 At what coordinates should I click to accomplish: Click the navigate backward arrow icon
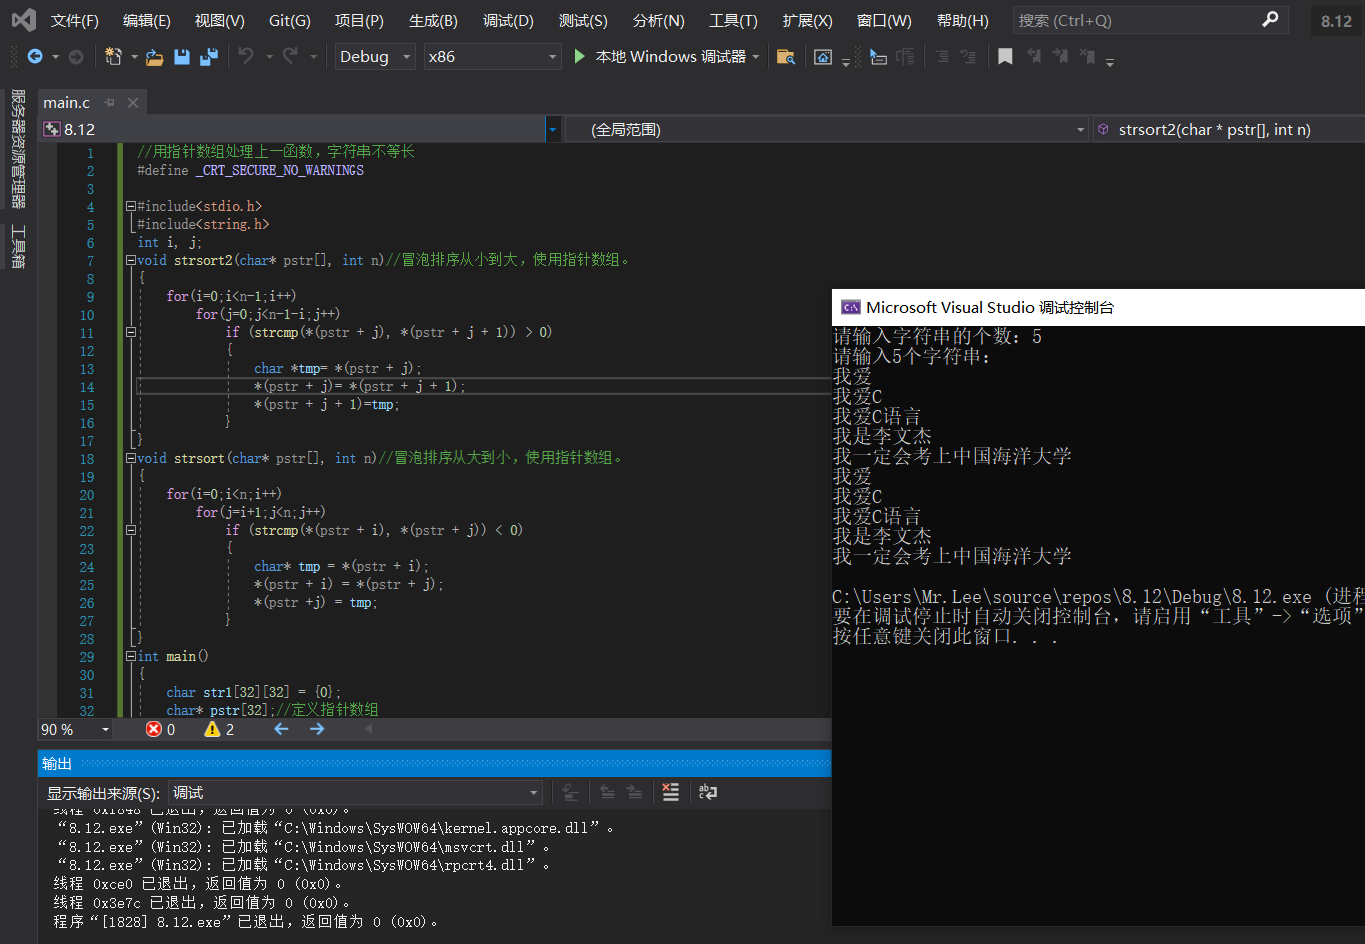click(35, 57)
